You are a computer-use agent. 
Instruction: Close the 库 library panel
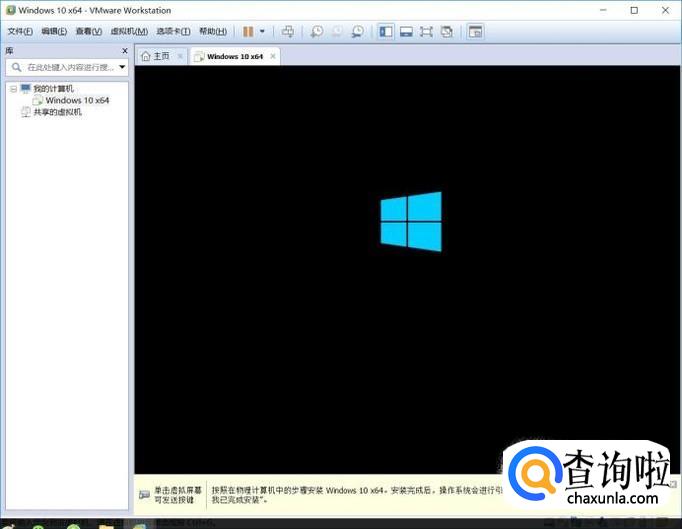click(x=125, y=51)
